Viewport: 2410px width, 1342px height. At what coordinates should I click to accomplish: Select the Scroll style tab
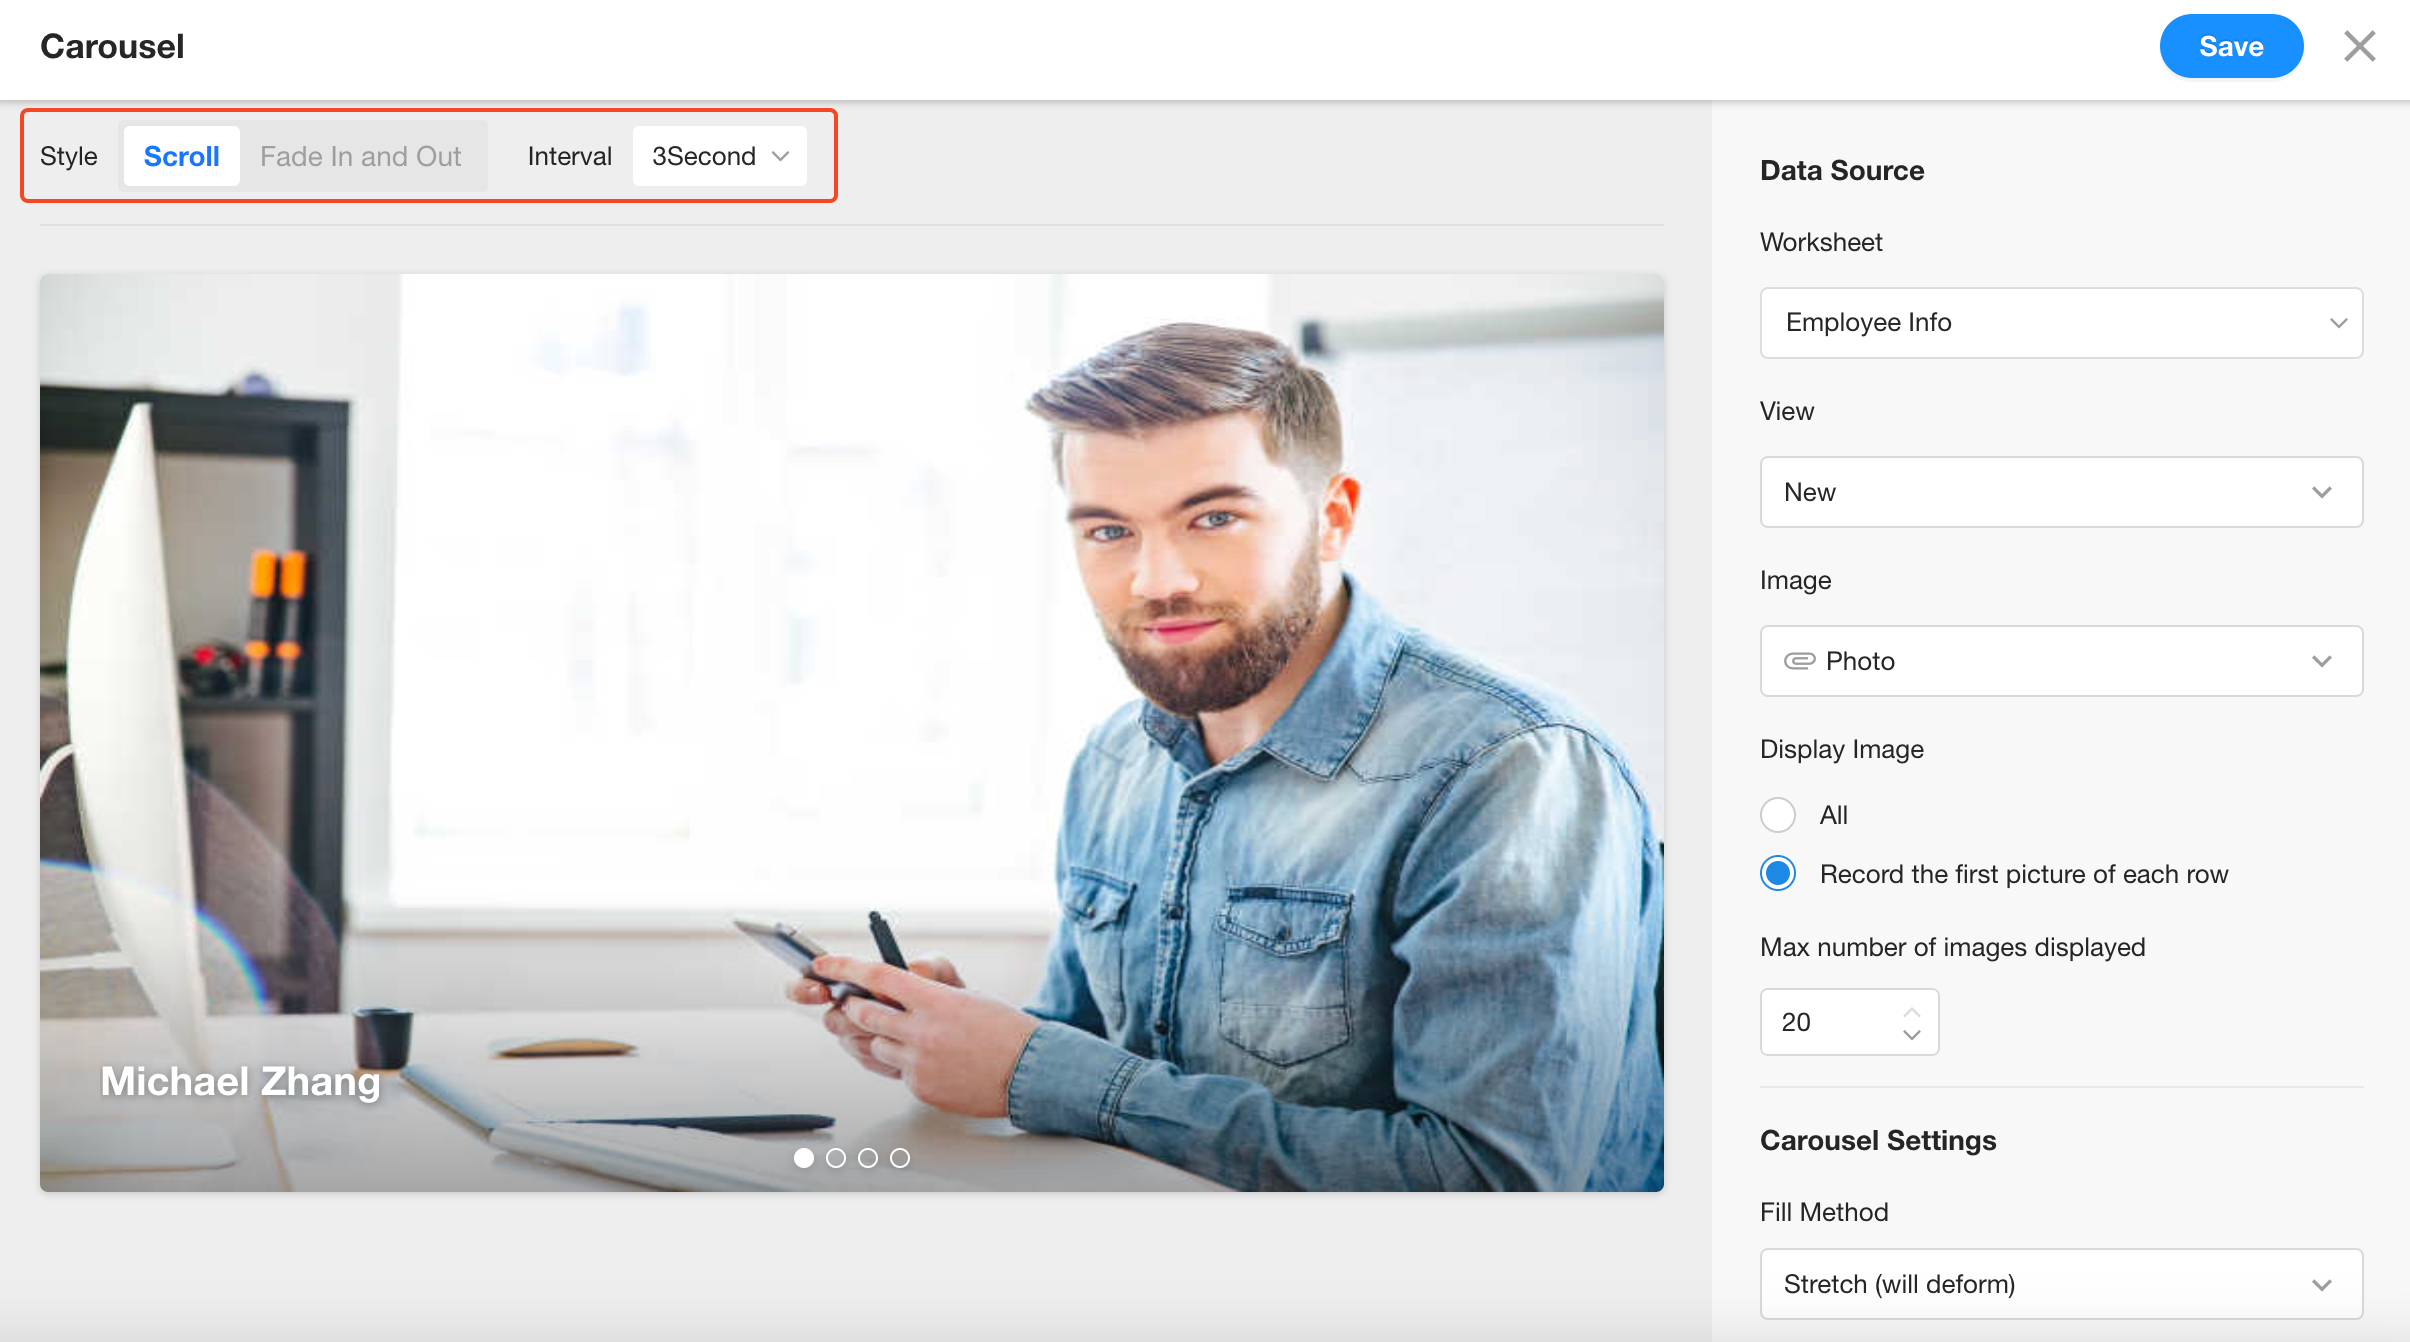pos(181,156)
